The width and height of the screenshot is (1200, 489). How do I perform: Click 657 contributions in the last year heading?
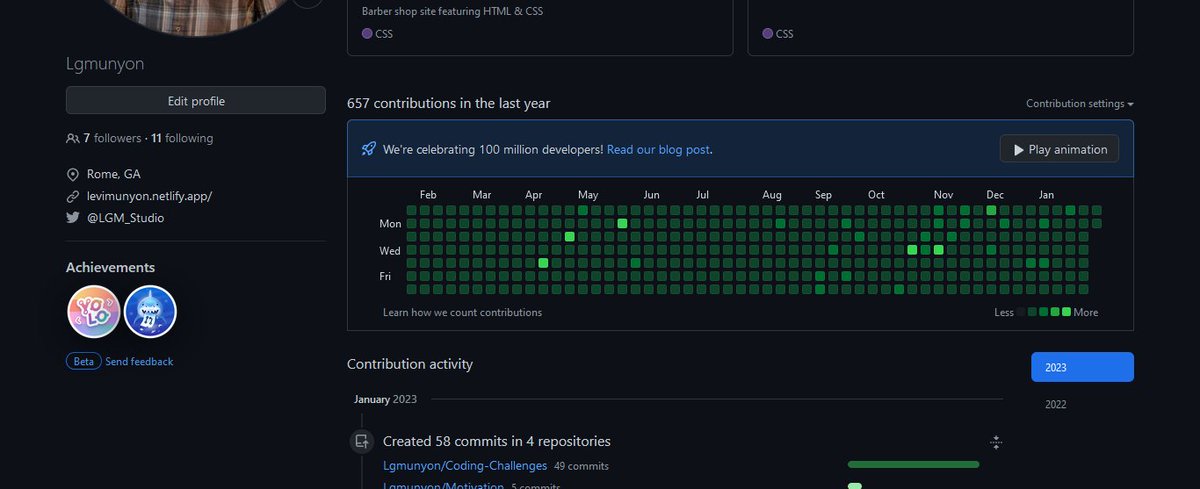point(448,103)
